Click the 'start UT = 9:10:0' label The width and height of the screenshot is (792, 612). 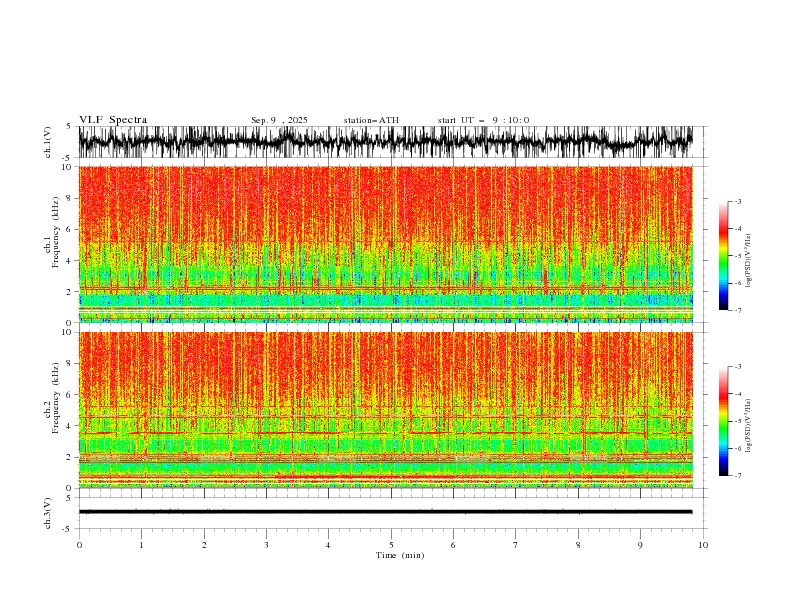point(483,120)
